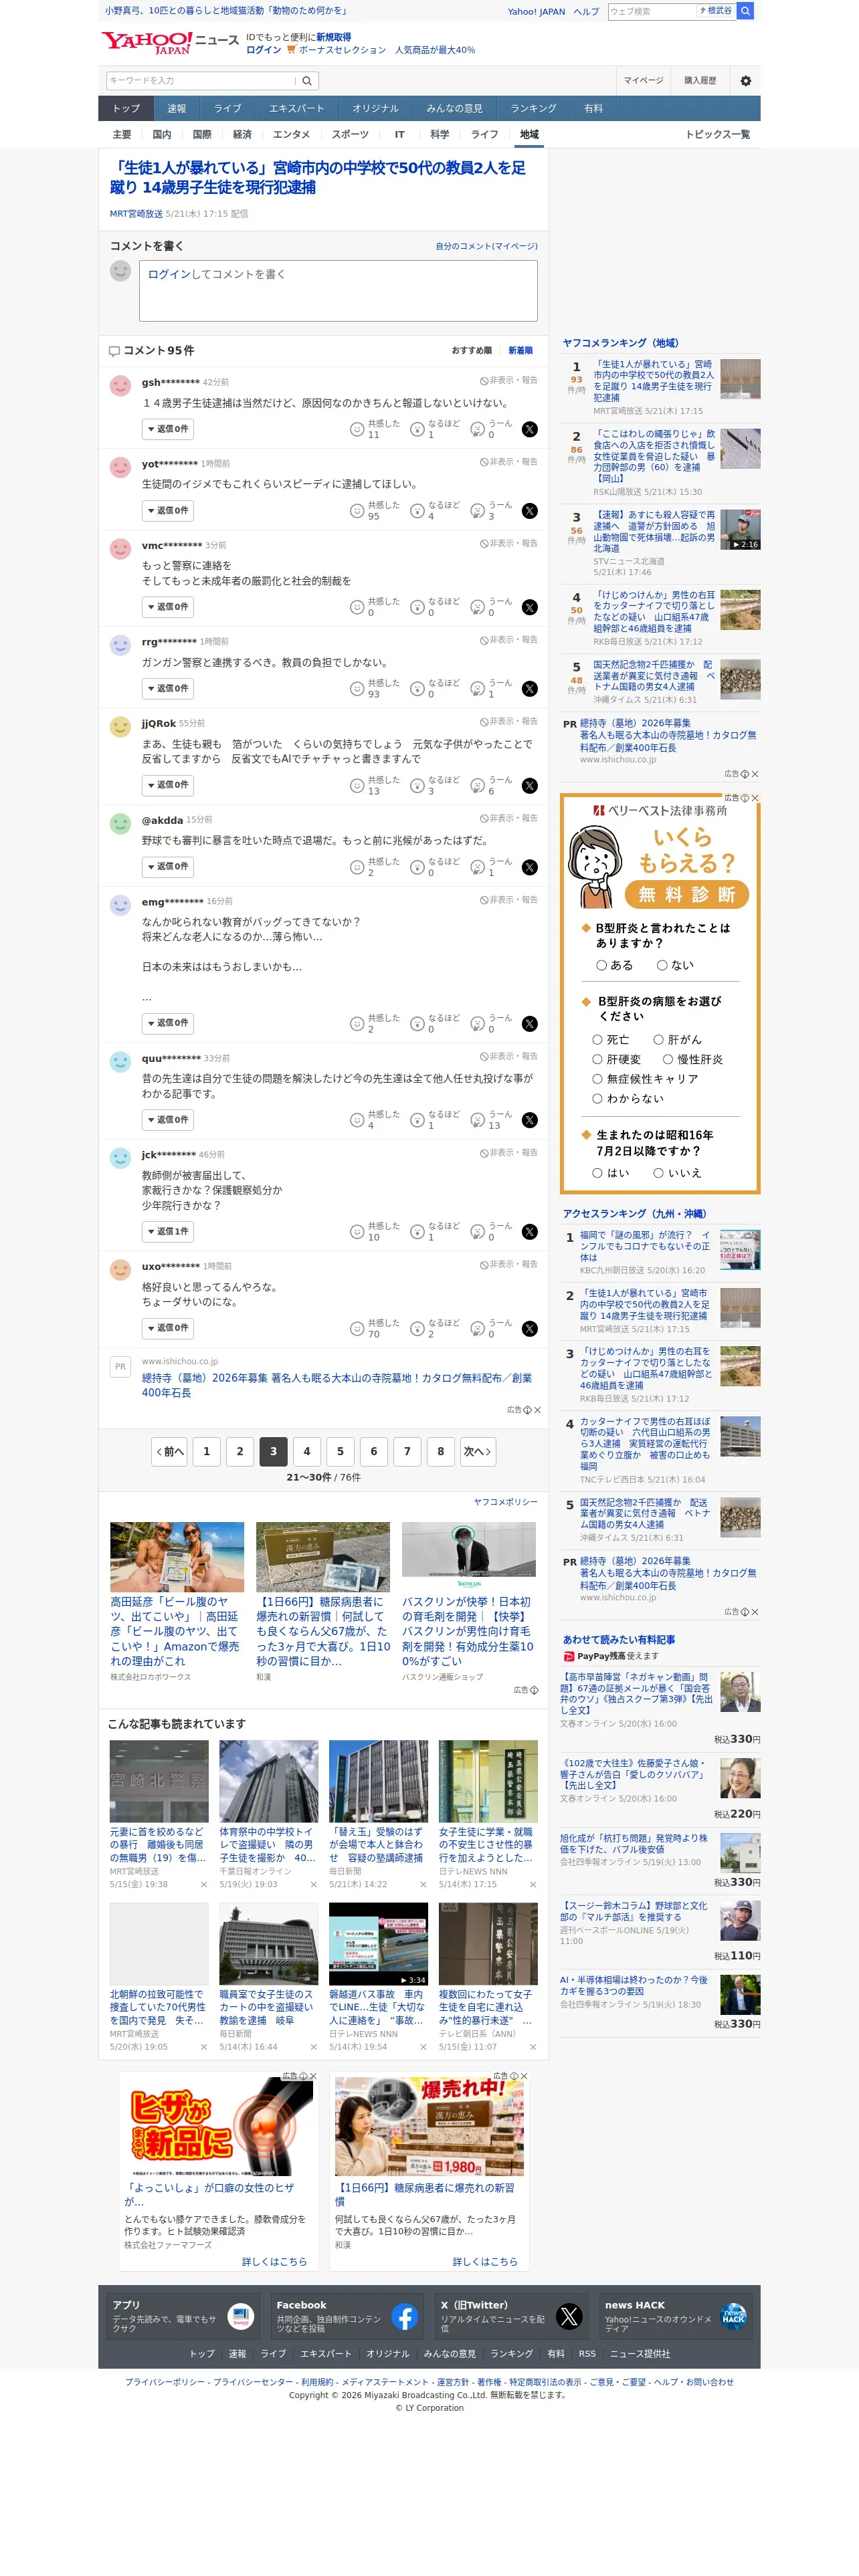Click the comment text box

(x=338, y=291)
